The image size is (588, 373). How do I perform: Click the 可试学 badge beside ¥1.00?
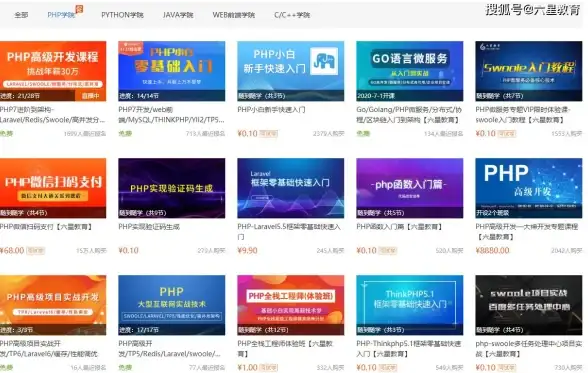pos(268,368)
